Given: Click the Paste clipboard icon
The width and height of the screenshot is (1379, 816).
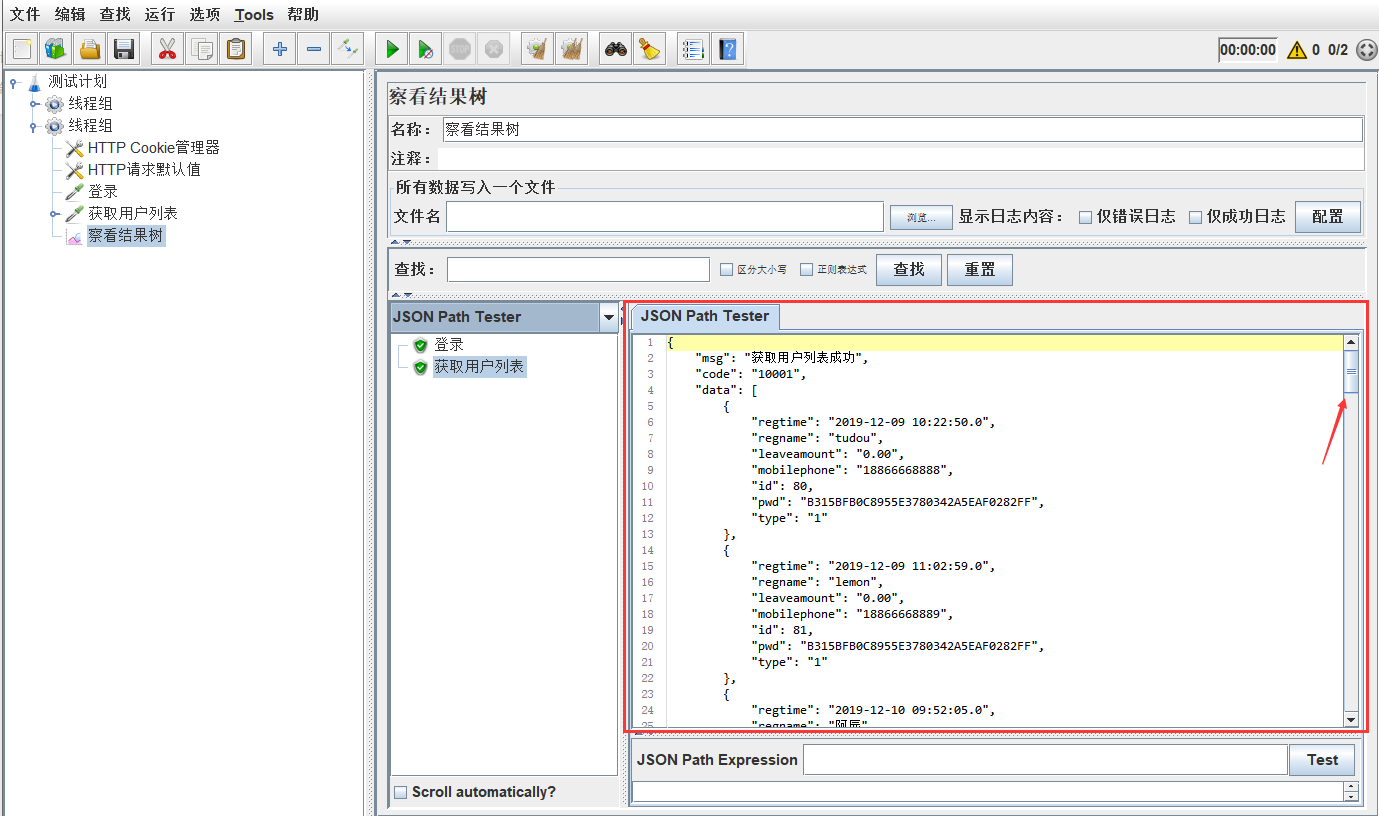Looking at the screenshot, I should (x=236, y=49).
